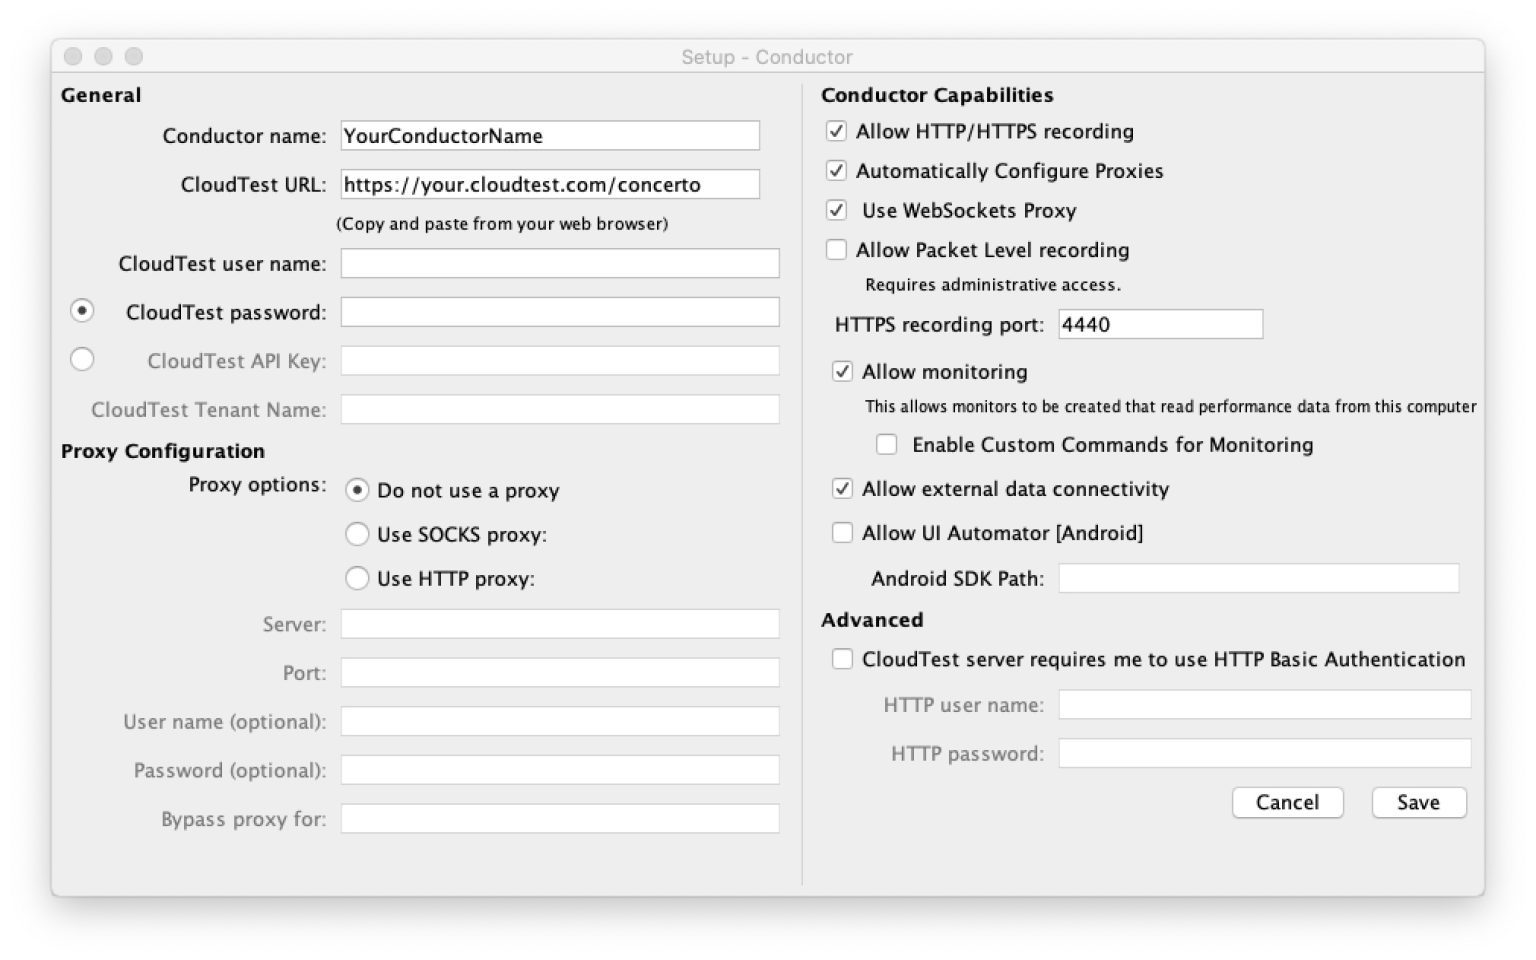Check CloudTest server requires HTTP Basic Authentication

[x=841, y=658]
